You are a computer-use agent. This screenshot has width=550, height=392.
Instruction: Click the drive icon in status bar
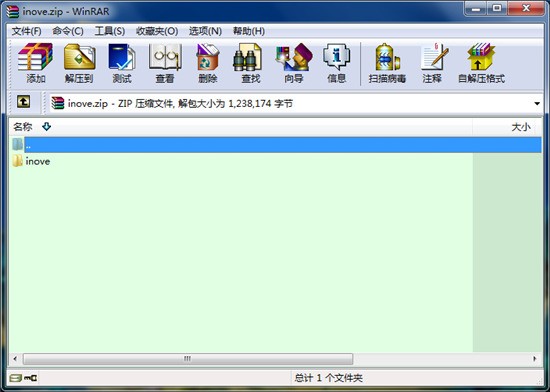tap(16, 378)
